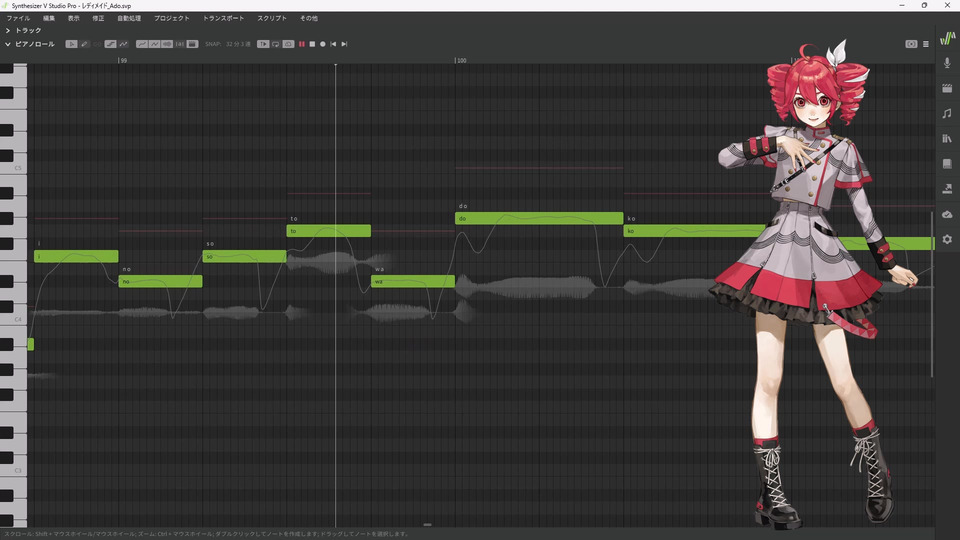This screenshot has width=960, height=540.
Task: Select the note with lyric 'to'
Action: click(x=329, y=231)
